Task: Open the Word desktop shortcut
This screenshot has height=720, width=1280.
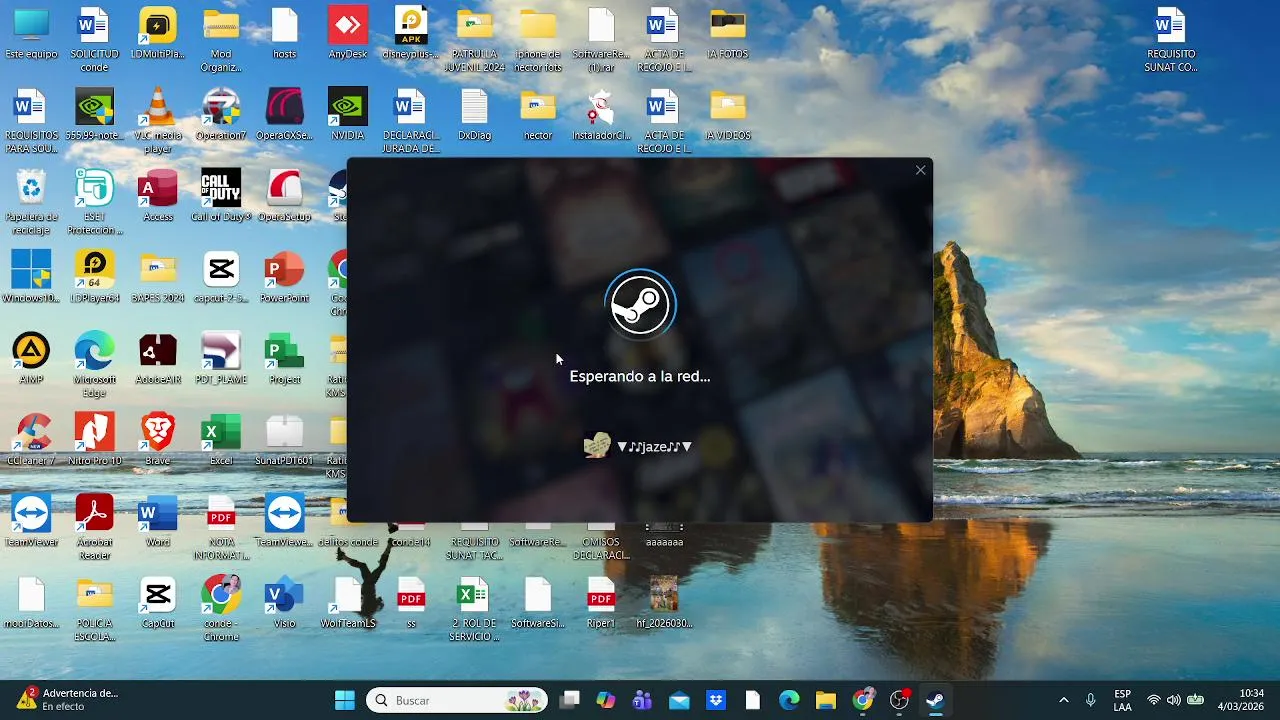Action: point(158,520)
